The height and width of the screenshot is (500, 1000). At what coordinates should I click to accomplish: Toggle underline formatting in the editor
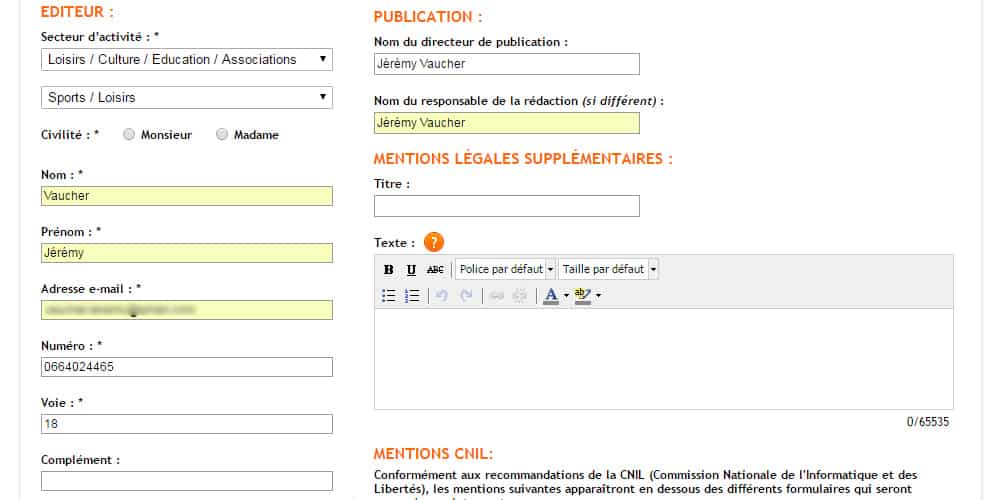pos(411,270)
